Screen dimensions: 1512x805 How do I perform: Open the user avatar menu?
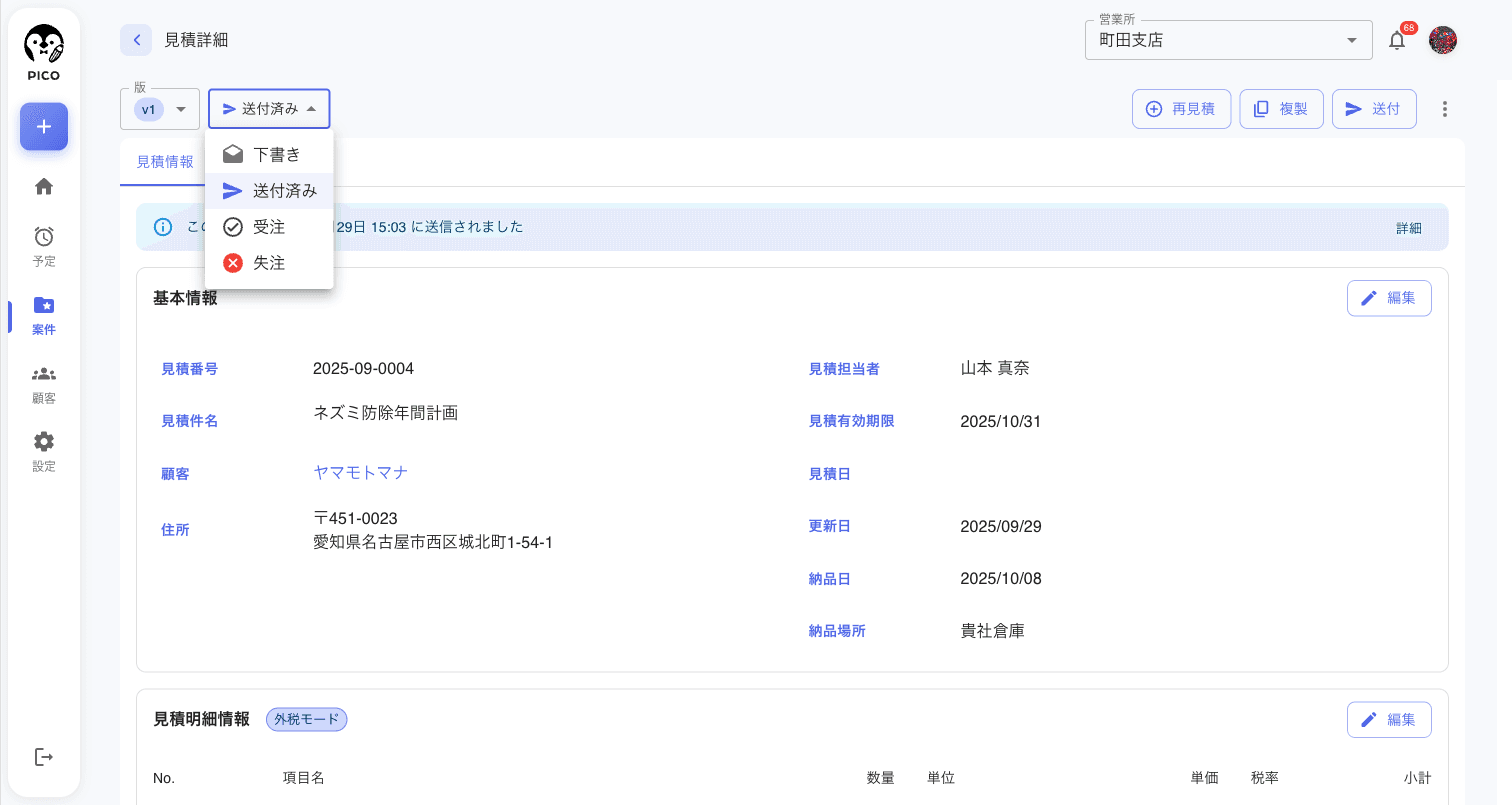pyautogui.click(x=1443, y=40)
